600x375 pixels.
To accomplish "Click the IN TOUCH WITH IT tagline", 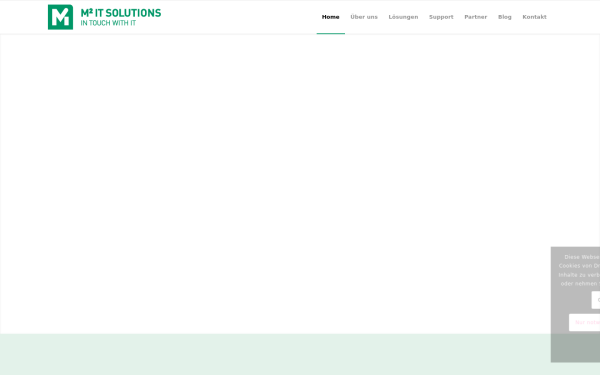I will pyautogui.click(x=108, y=23).
